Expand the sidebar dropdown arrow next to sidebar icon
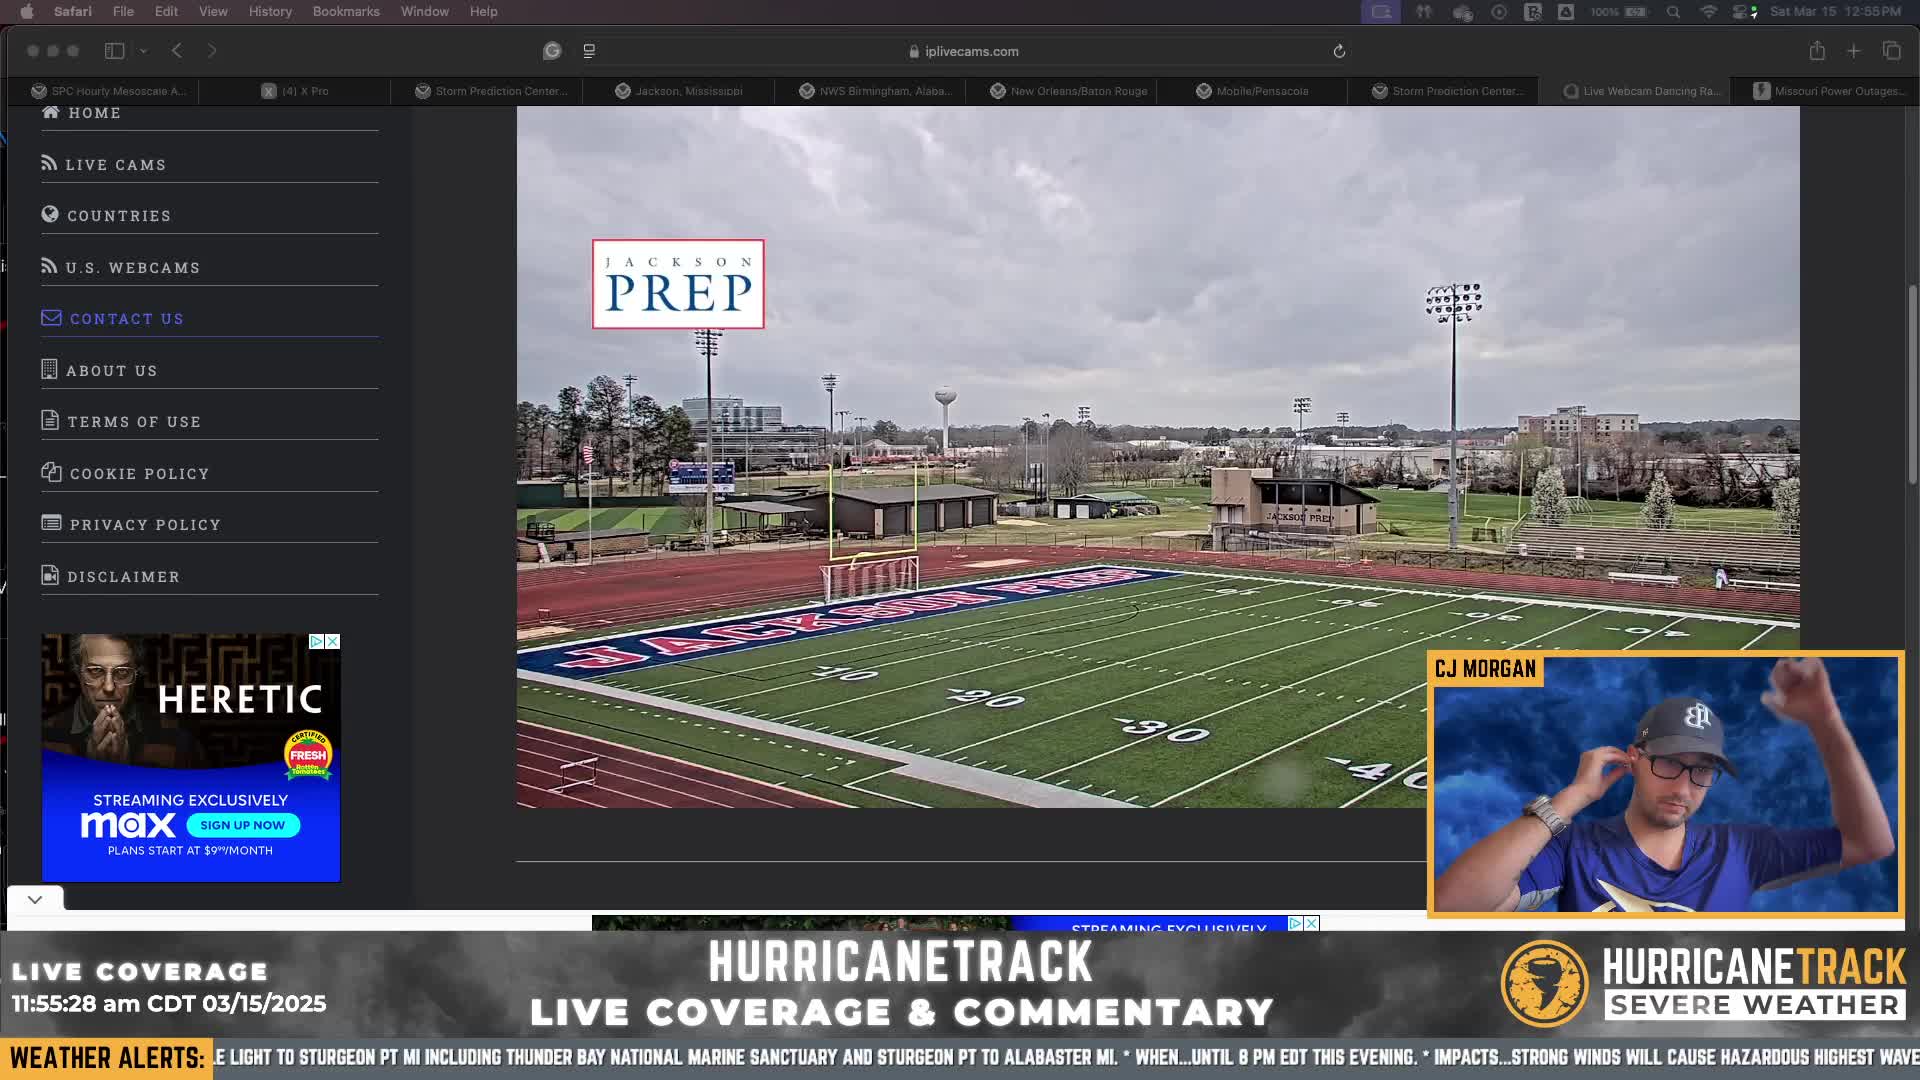1920x1080 pixels. pyautogui.click(x=143, y=51)
